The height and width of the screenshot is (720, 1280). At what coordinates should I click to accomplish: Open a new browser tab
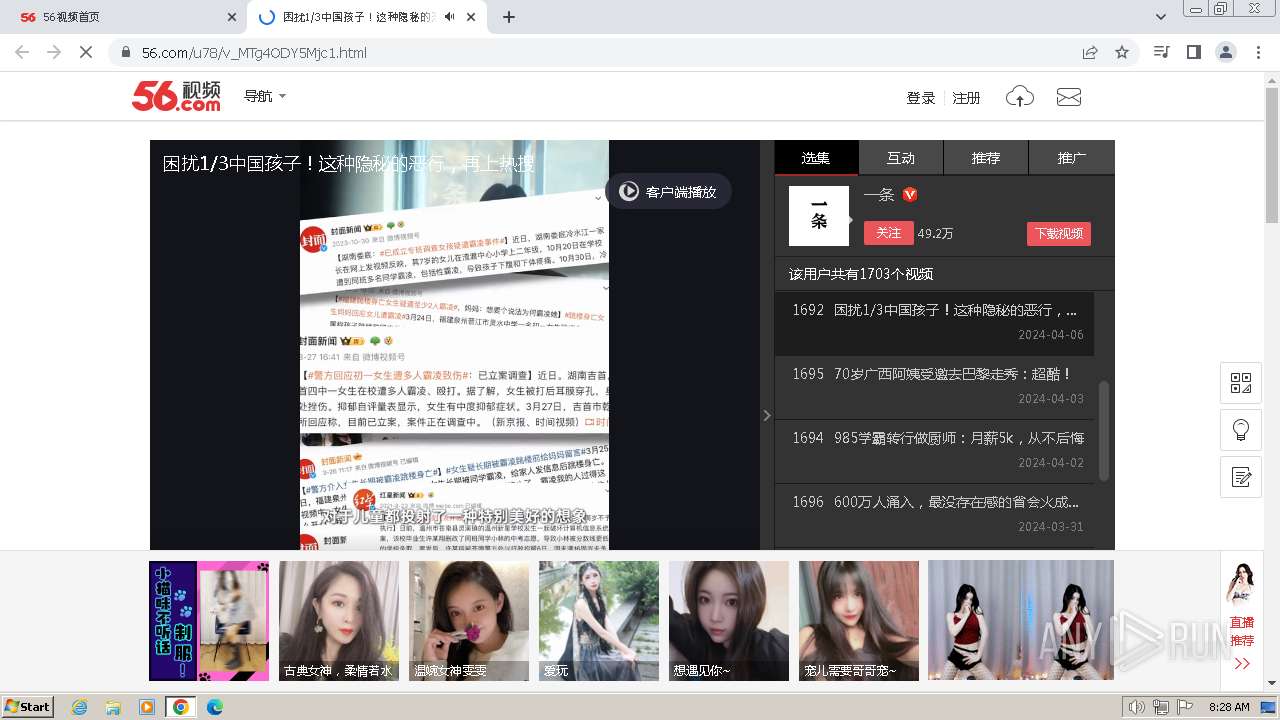(509, 17)
